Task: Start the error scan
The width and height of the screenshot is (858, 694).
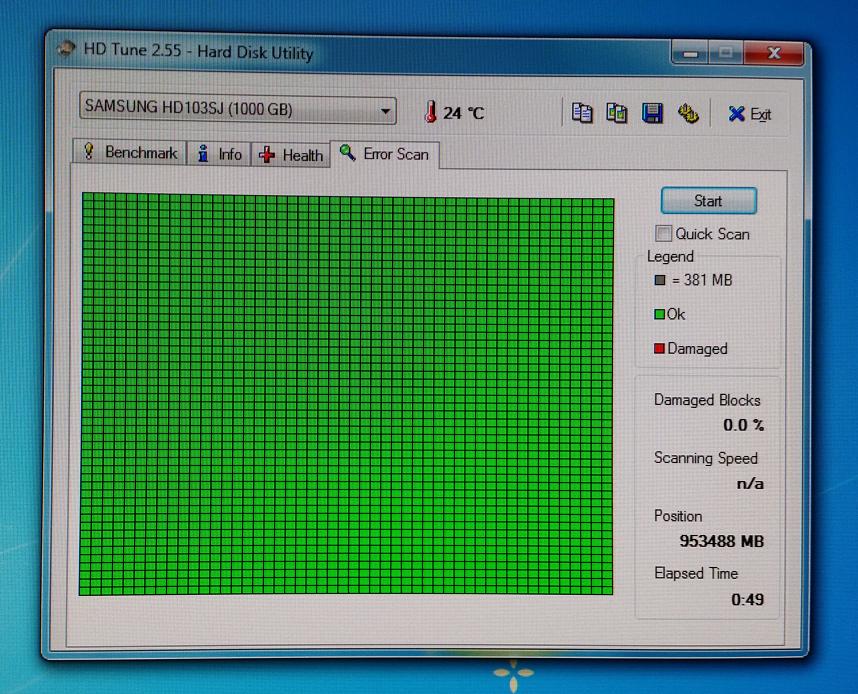Action: point(709,201)
